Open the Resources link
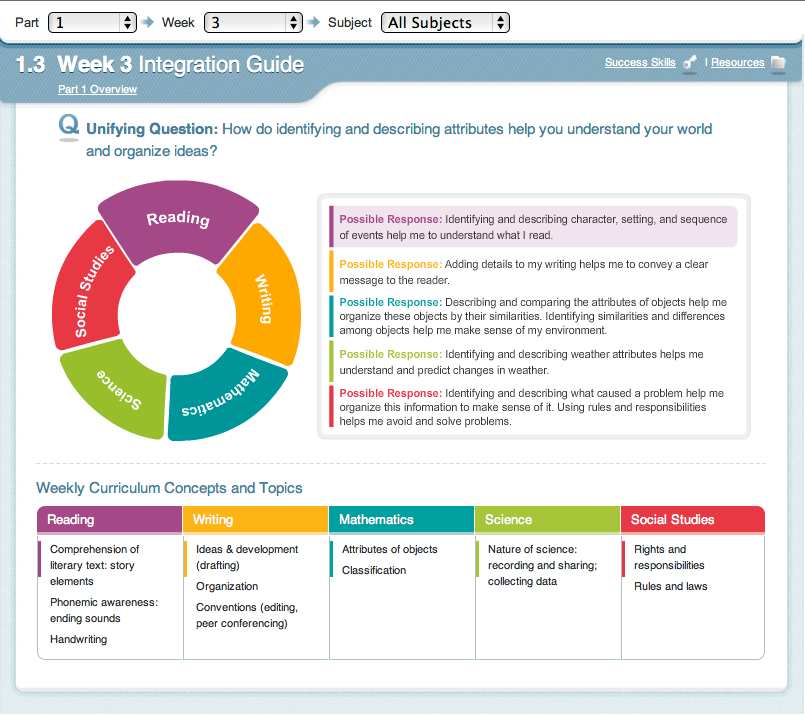The image size is (805, 716). 738,63
